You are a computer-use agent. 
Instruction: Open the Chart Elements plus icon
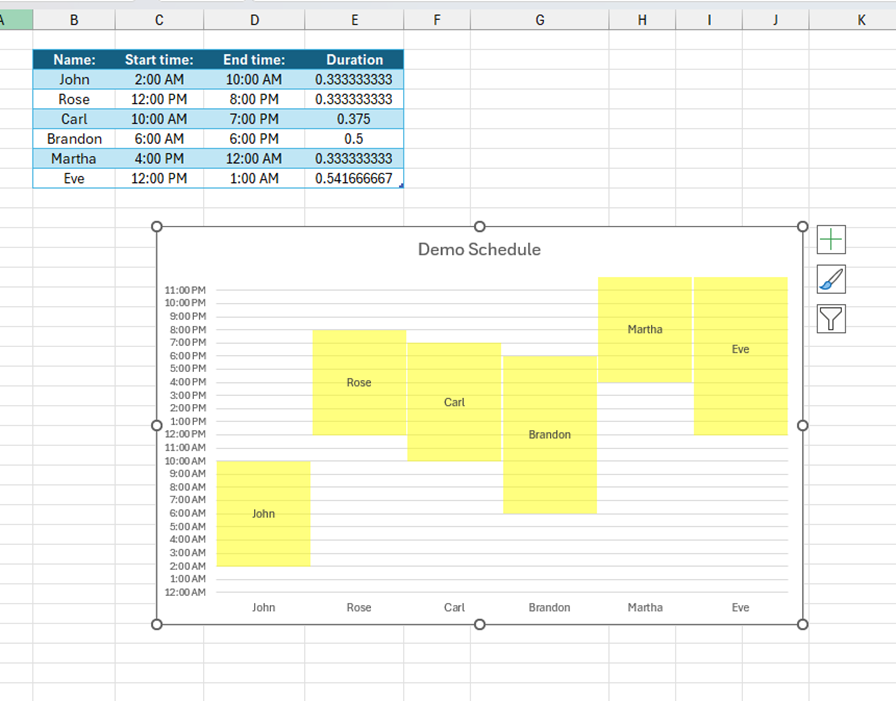[833, 239]
